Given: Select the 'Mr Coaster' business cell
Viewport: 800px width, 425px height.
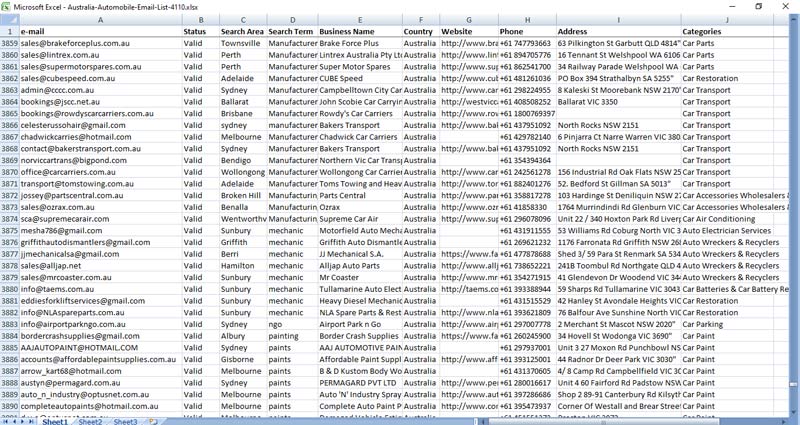Looking at the screenshot, I should pyautogui.click(x=360, y=278).
